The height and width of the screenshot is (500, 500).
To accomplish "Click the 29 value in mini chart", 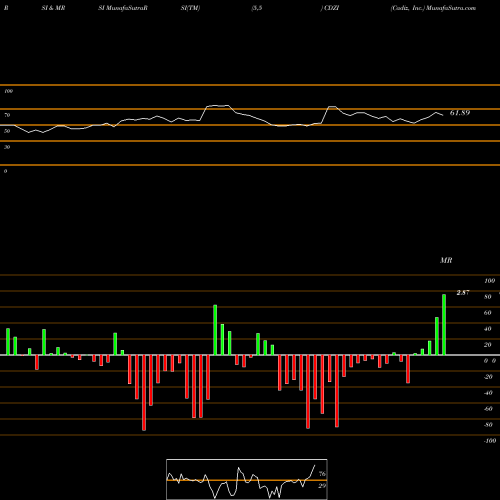I will 322,486.
